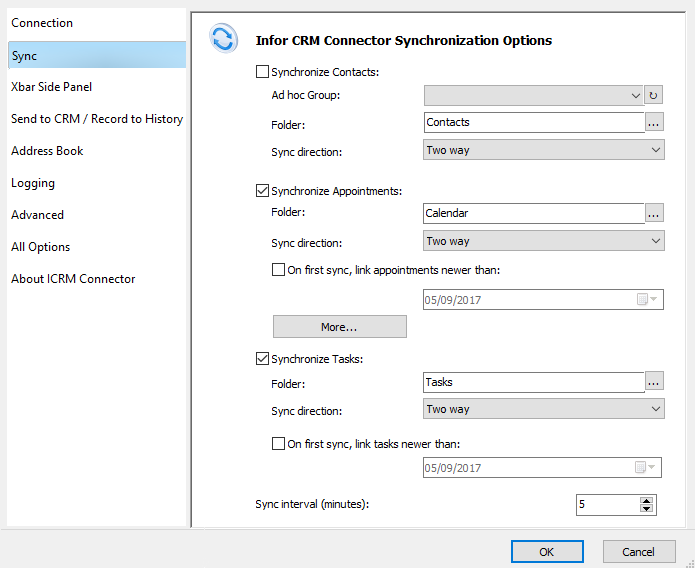This screenshot has width=695, height=568.
Task: Open calendar picker for the tasks date
Action: tap(645, 467)
